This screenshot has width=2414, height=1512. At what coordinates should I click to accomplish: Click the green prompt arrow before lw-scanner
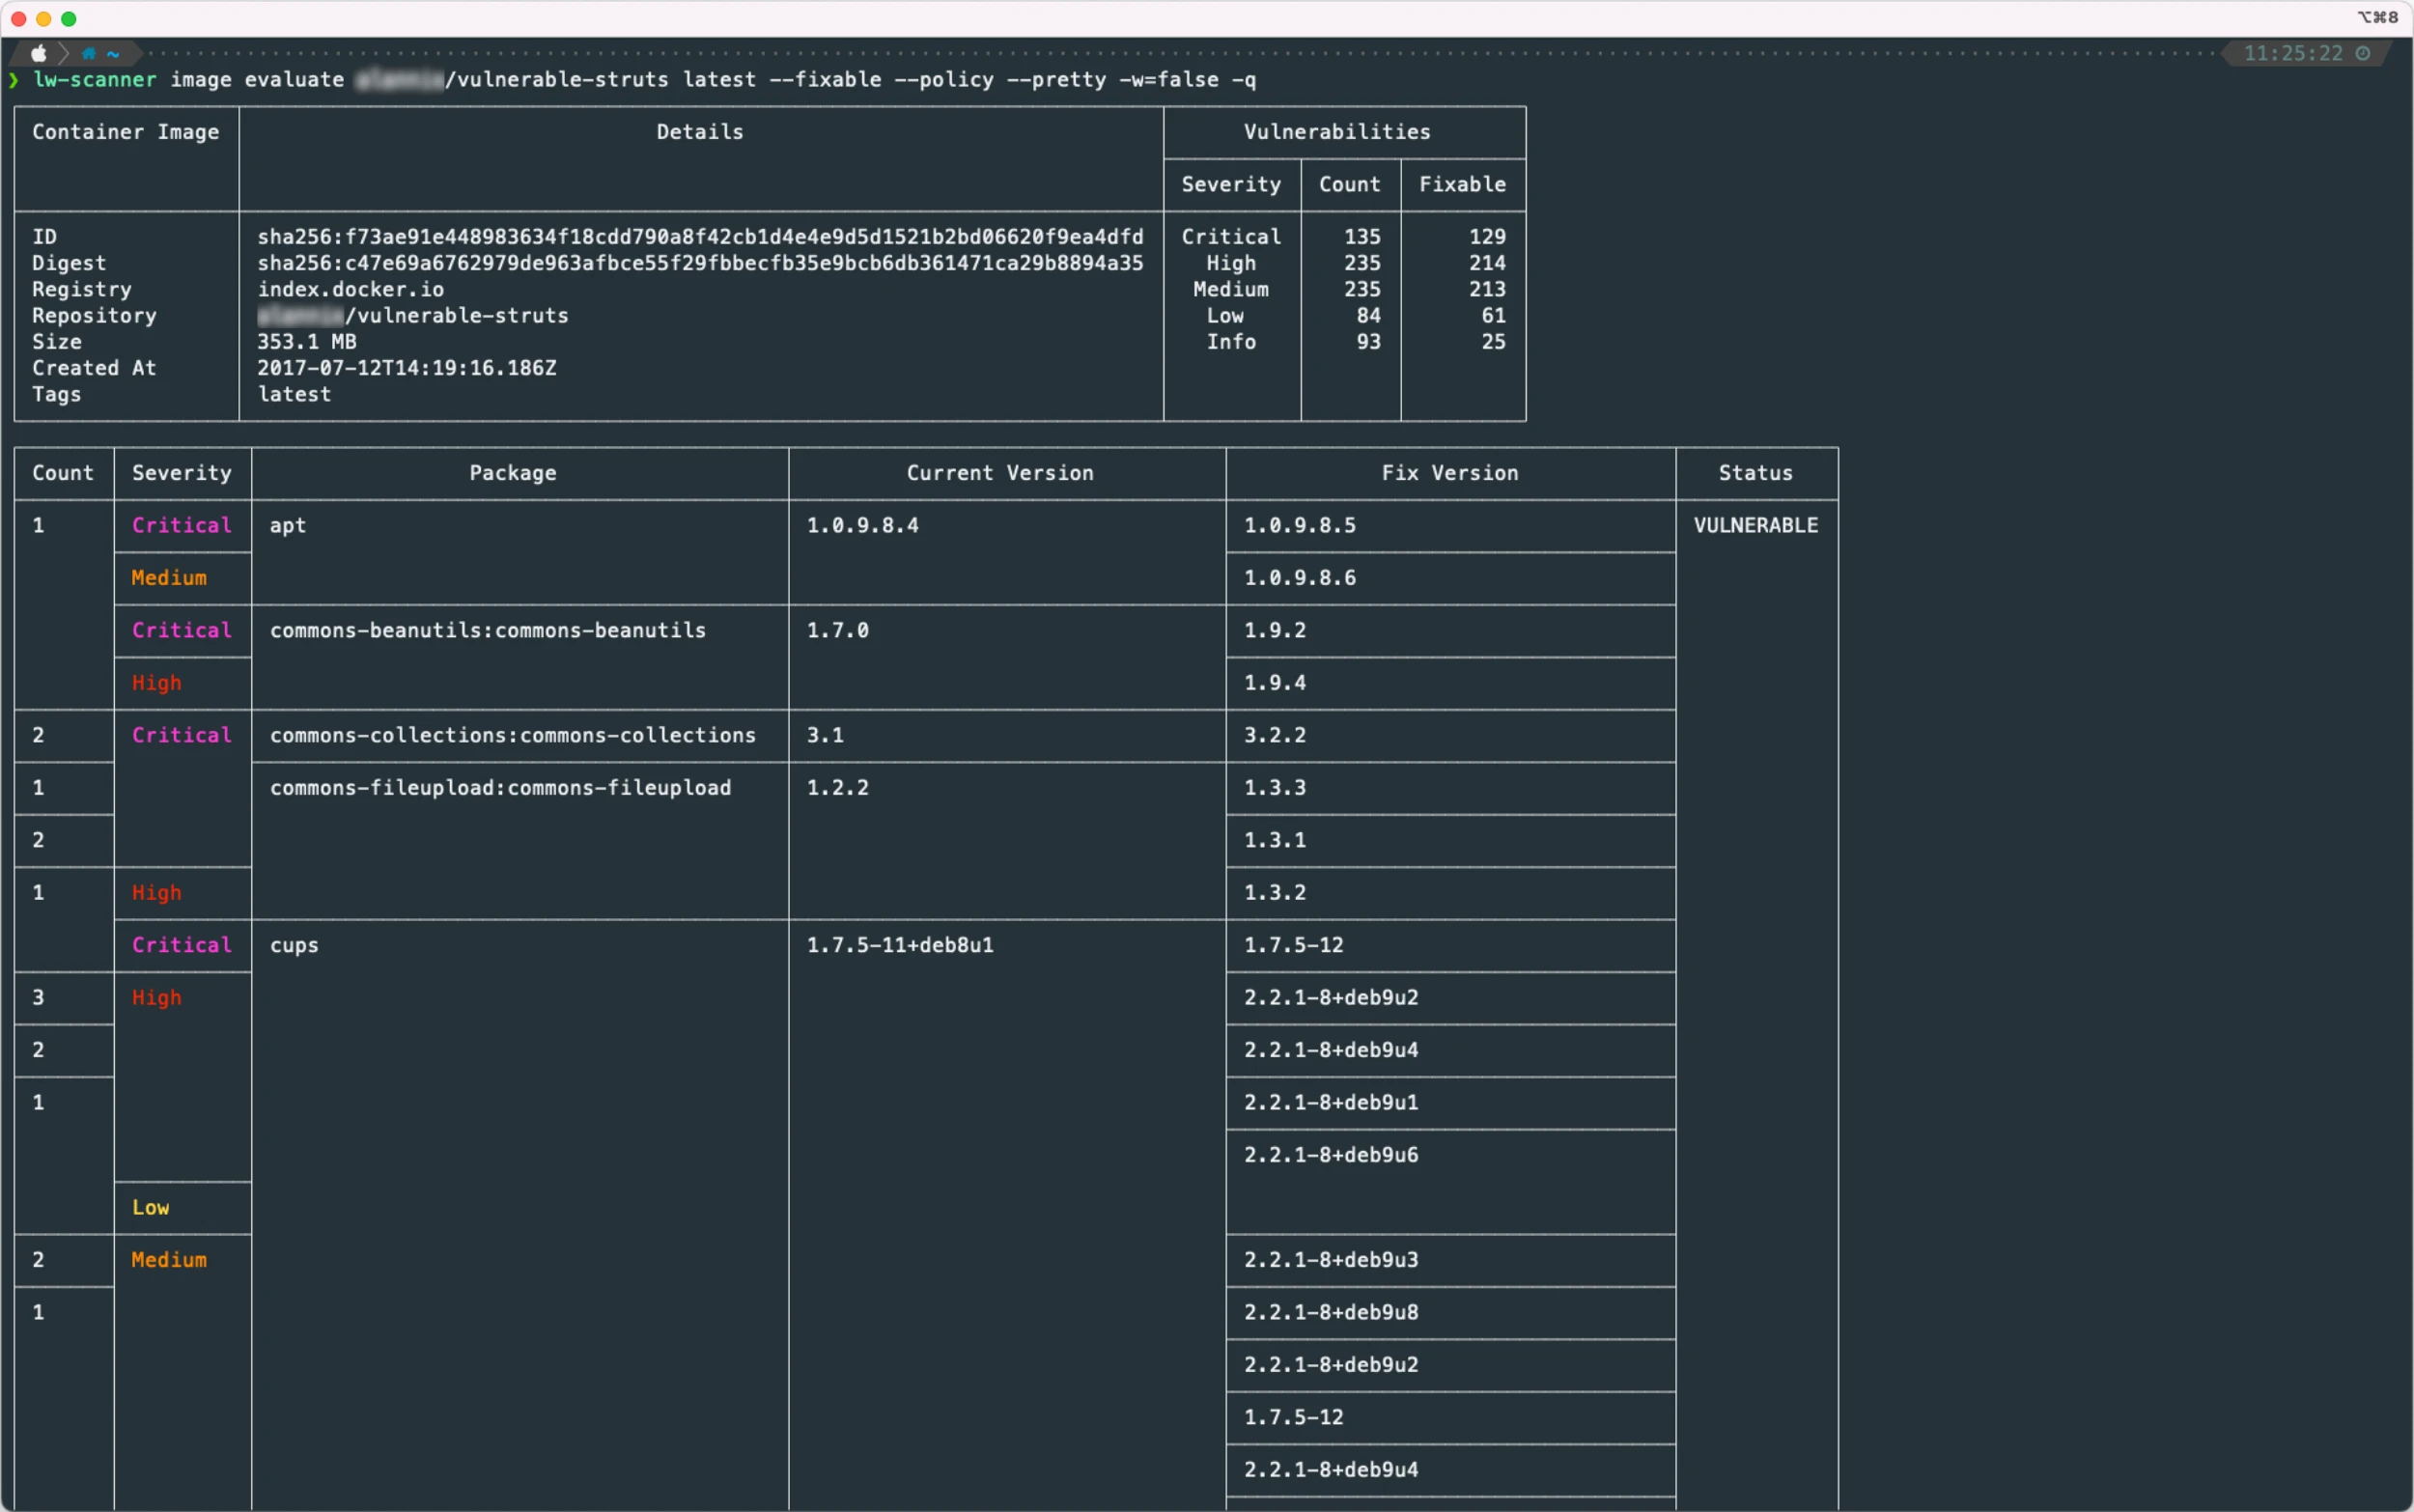coord(14,80)
